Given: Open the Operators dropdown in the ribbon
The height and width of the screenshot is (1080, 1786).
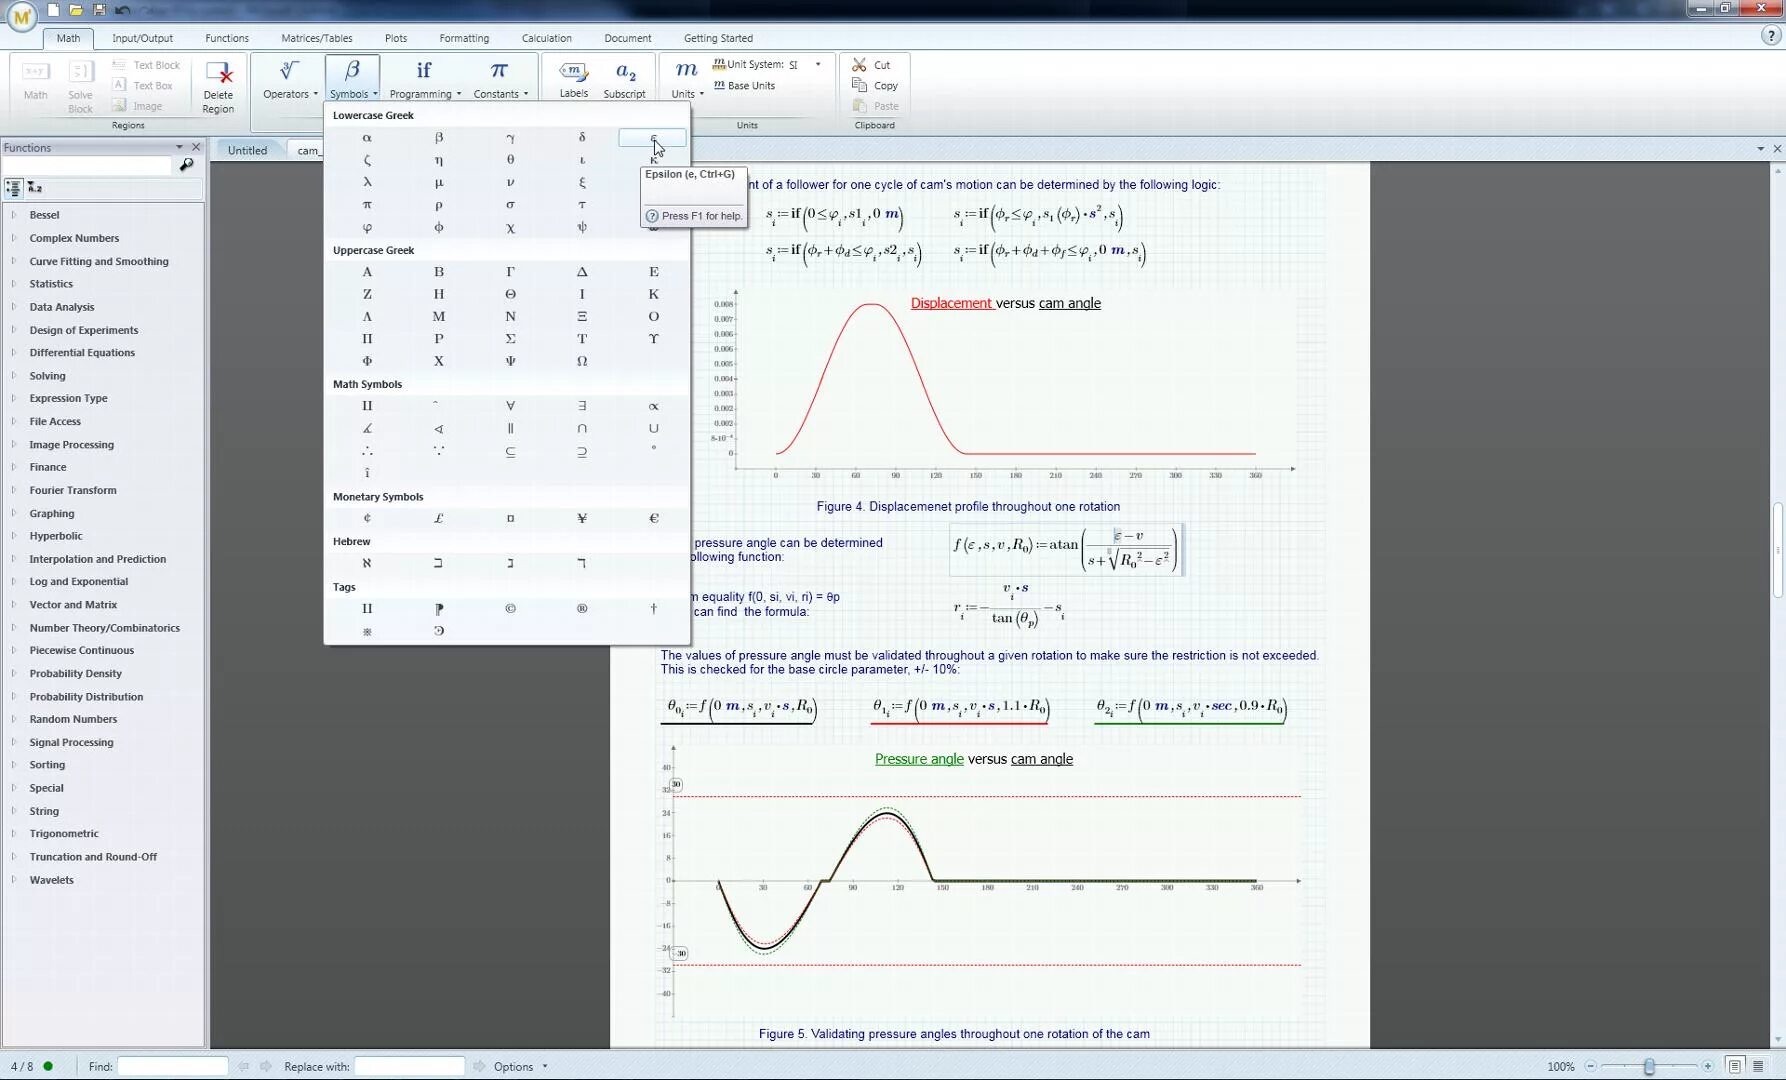Looking at the screenshot, I should coord(289,79).
